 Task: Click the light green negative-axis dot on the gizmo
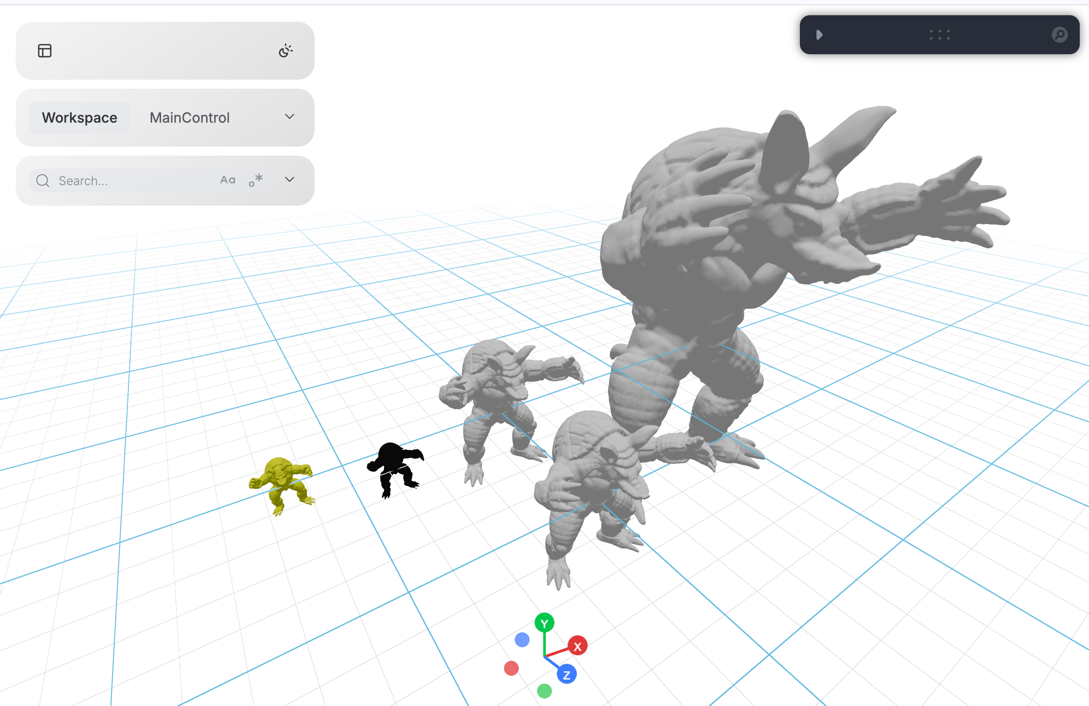point(544,691)
